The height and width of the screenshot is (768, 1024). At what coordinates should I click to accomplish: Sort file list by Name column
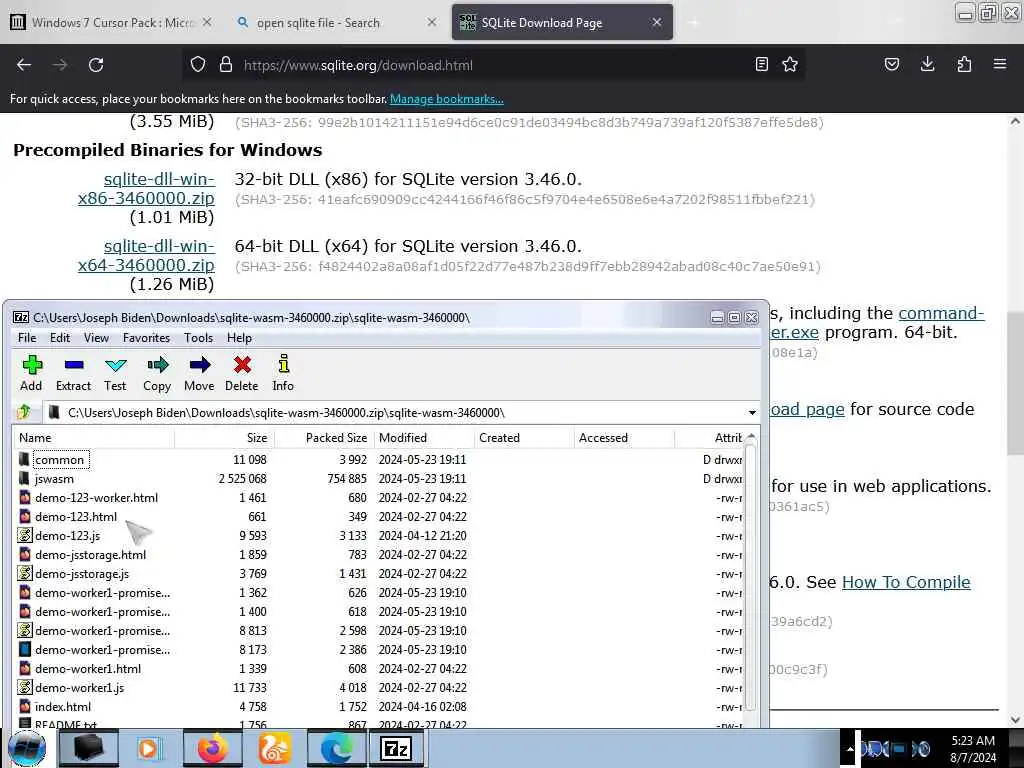[x=93, y=438]
